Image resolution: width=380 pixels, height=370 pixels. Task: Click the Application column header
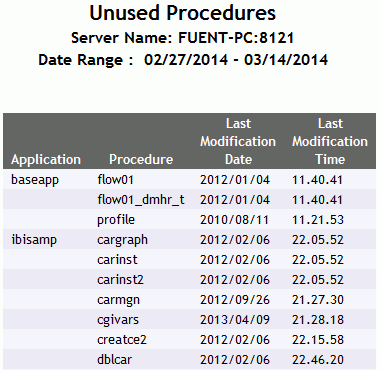pyautogui.click(x=46, y=159)
